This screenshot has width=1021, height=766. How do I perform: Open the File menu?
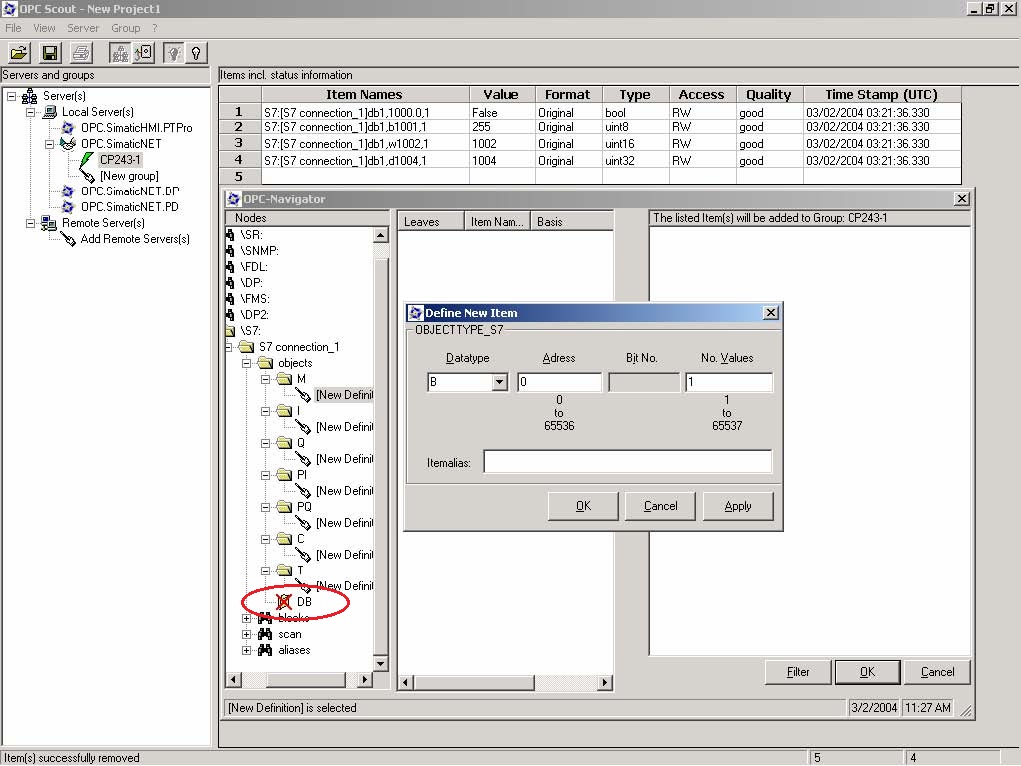tap(13, 28)
